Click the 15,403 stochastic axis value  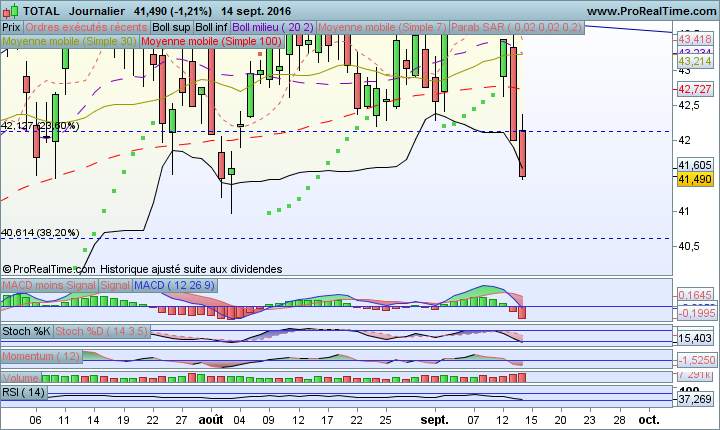pyautogui.click(x=695, y=338)
